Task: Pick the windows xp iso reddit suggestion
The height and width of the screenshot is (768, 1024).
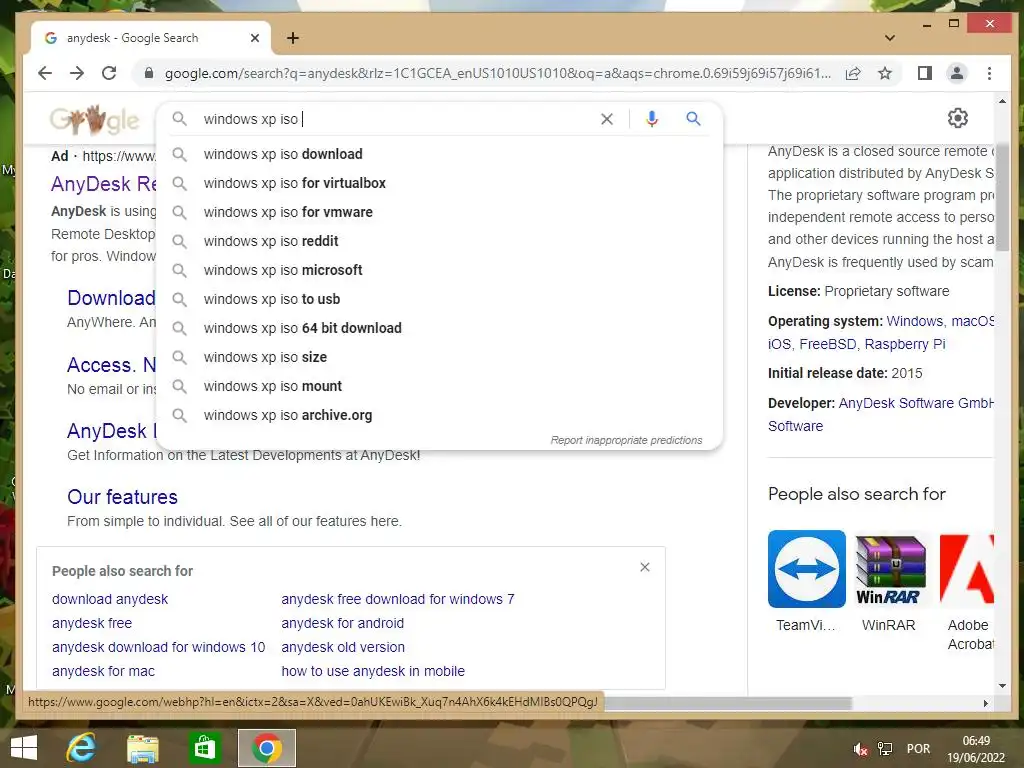Action: pos(440,241)
